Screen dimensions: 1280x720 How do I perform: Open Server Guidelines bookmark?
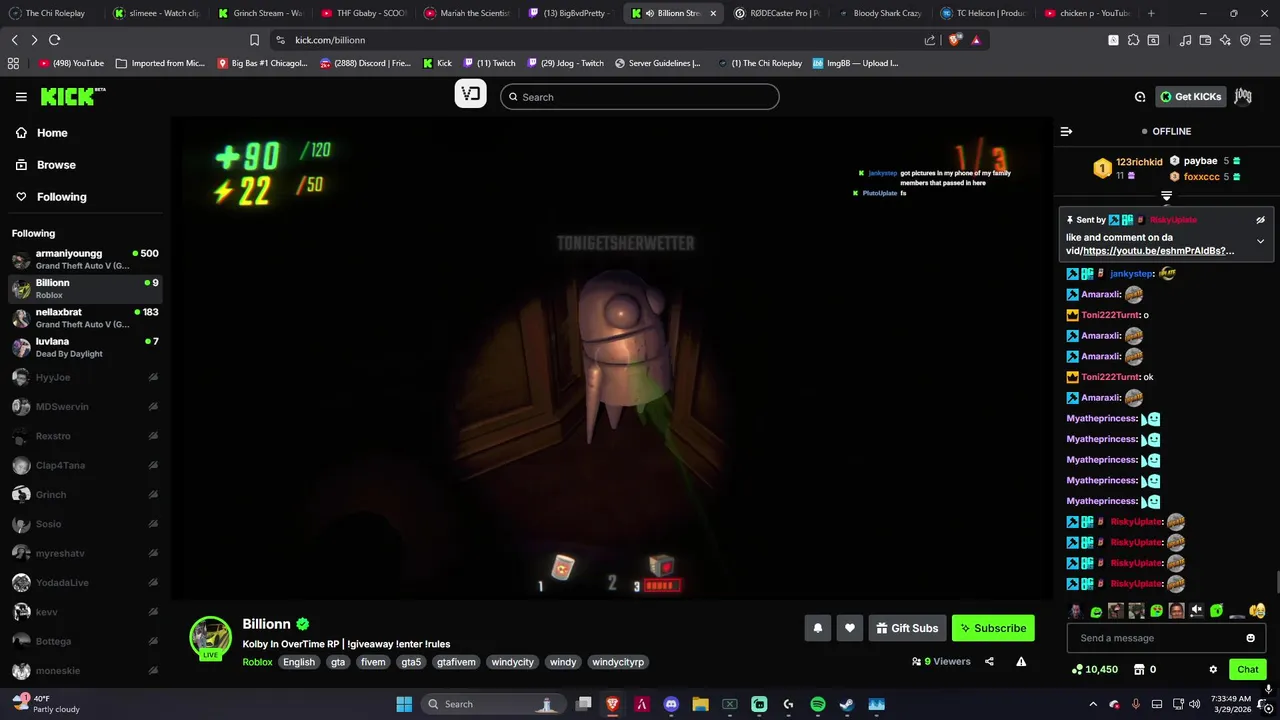click(657, 63)
